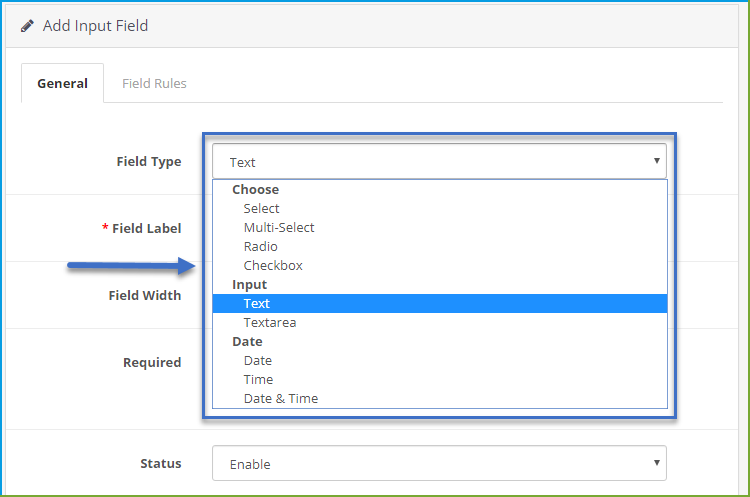The width and height of the screenshot is (750, 497).
Task: Click the Field Width label
Action: (x=145, y=296)
